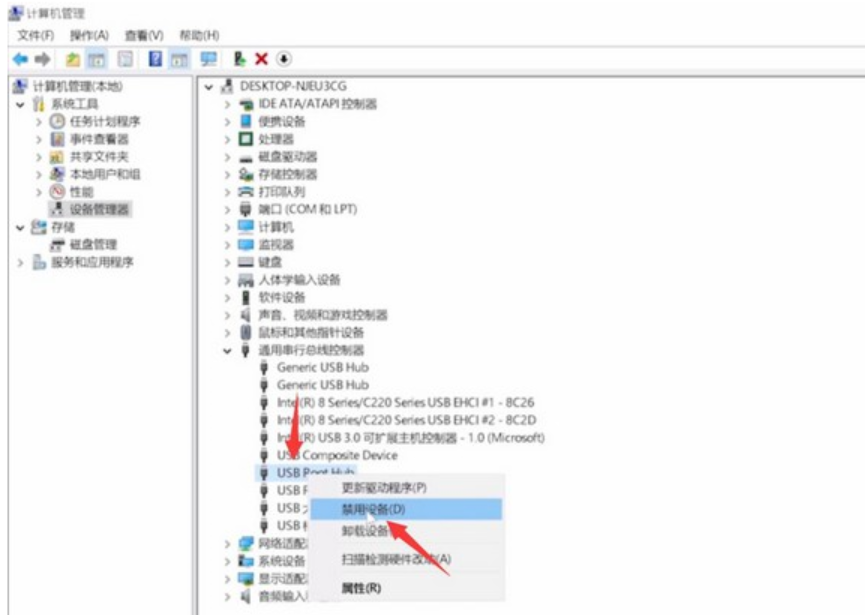
Task: Select 设备管理器 in the left tree
Action: (x=99, y=209)
